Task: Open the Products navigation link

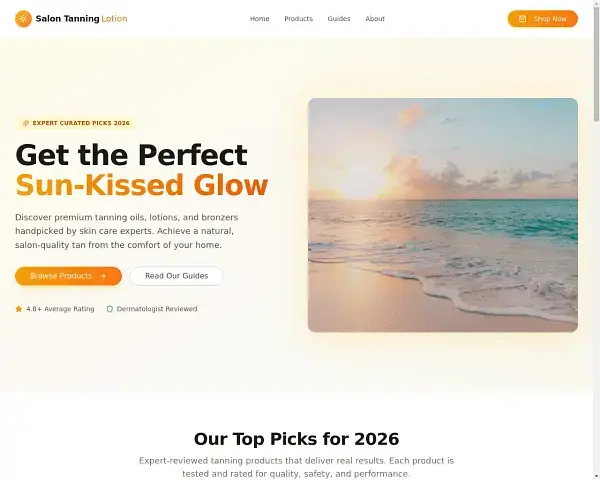Action: (x=298, y=19)
